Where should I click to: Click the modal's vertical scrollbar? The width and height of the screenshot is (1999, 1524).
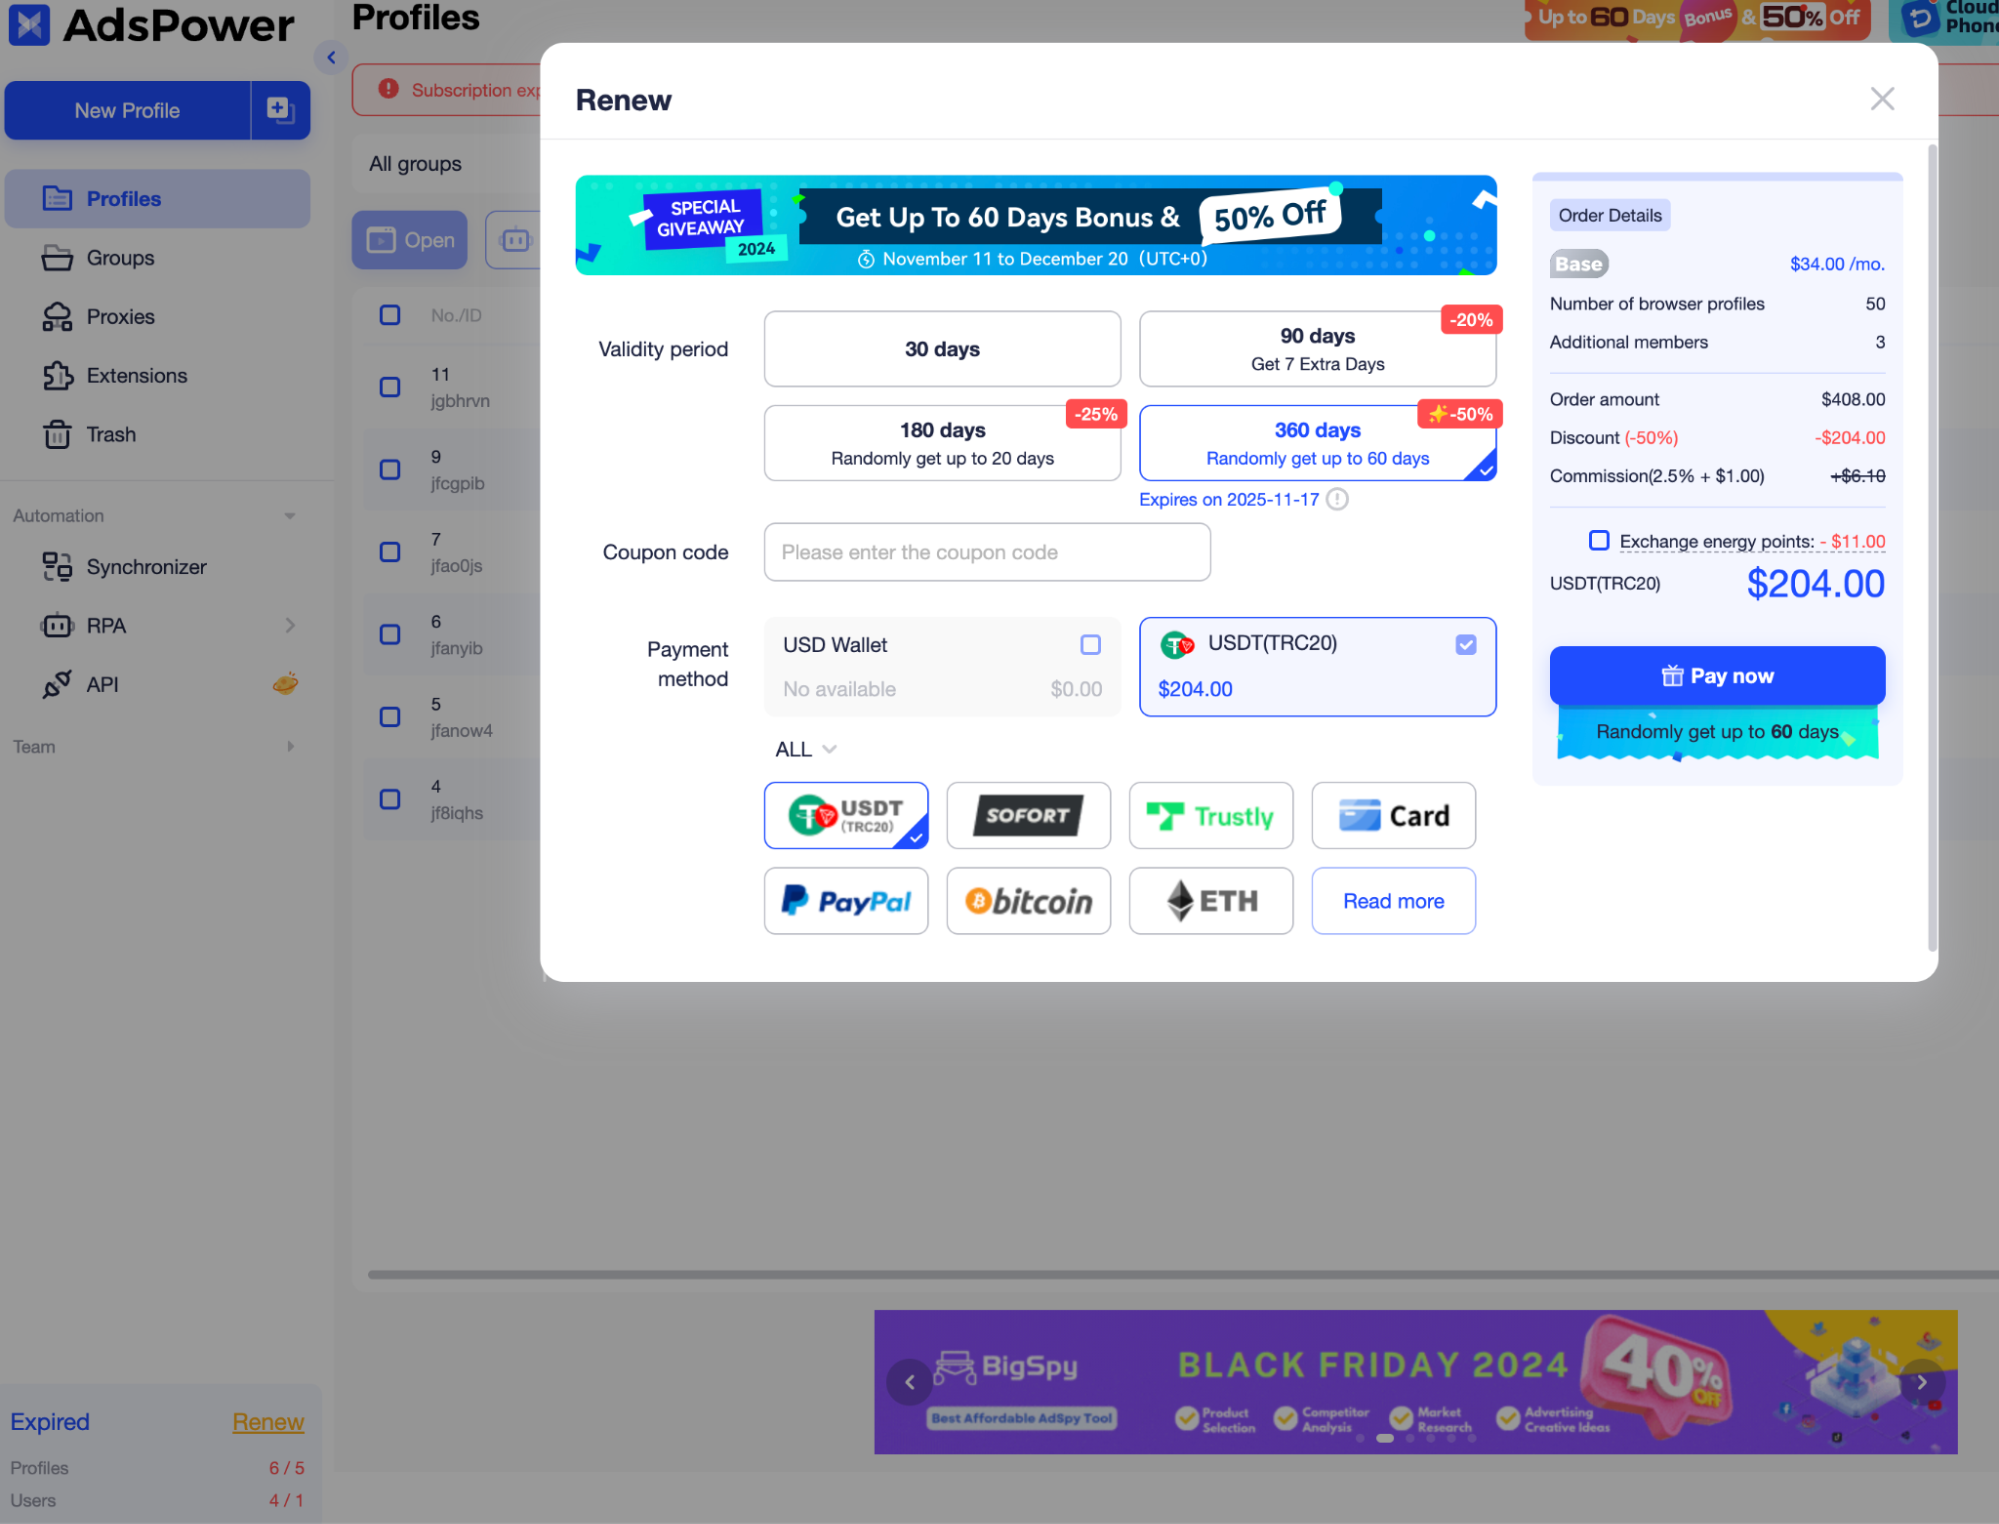(x=1932, y=547)
